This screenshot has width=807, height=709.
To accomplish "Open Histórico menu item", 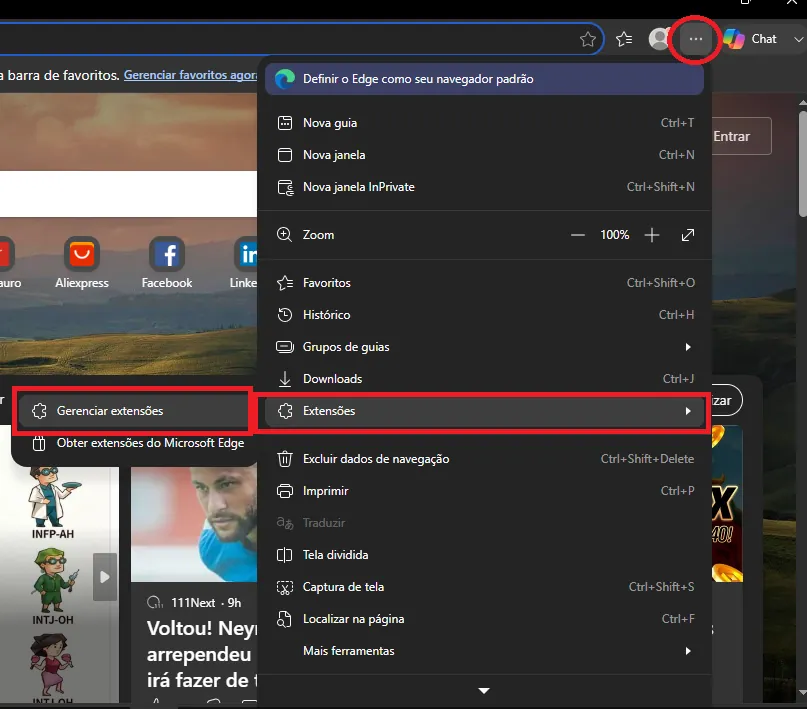I will click(484, 315).
